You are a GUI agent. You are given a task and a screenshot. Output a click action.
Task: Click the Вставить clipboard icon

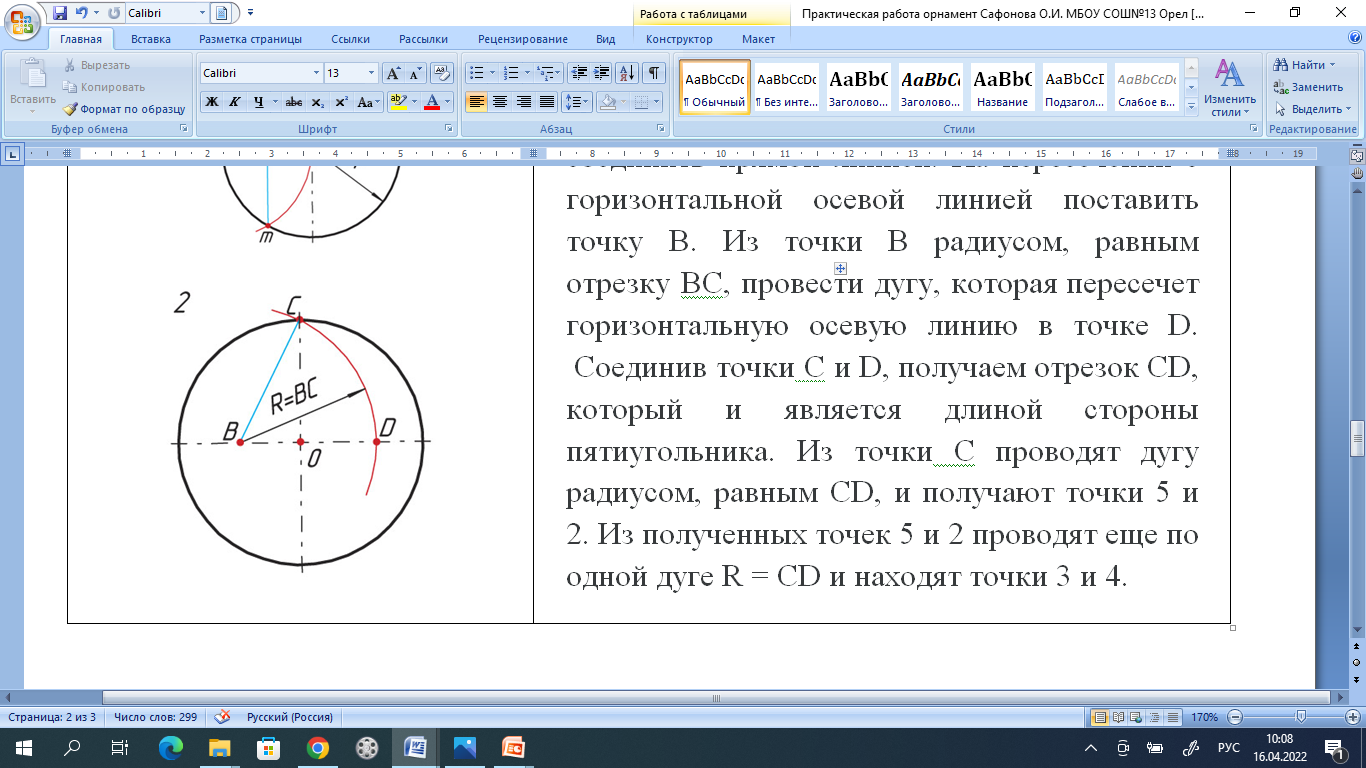click(33, 75)
